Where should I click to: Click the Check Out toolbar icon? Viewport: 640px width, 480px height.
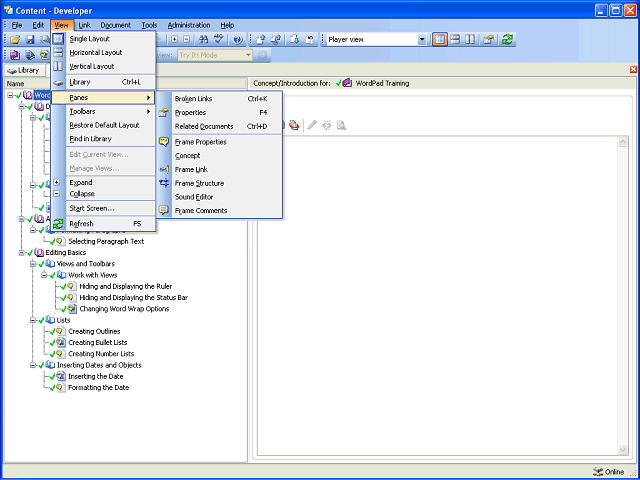click(295, 40)
